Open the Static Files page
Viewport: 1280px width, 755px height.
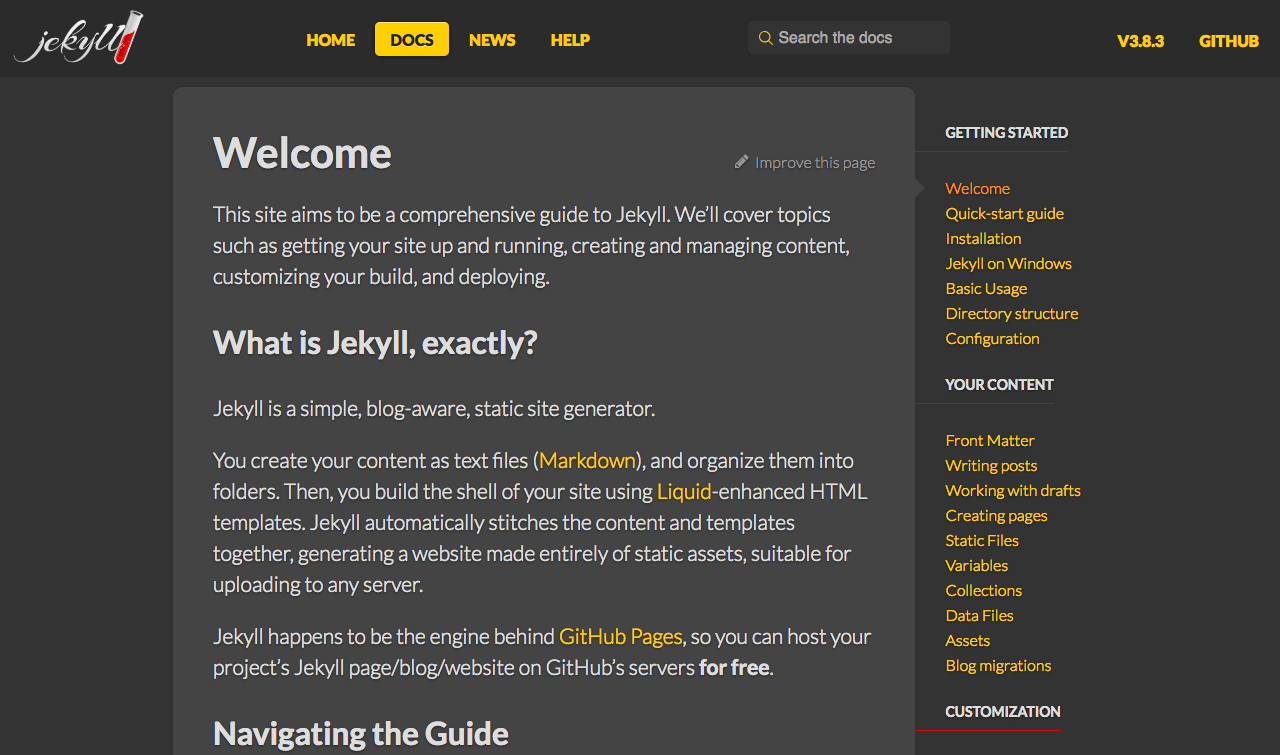(x=983, y=540)
